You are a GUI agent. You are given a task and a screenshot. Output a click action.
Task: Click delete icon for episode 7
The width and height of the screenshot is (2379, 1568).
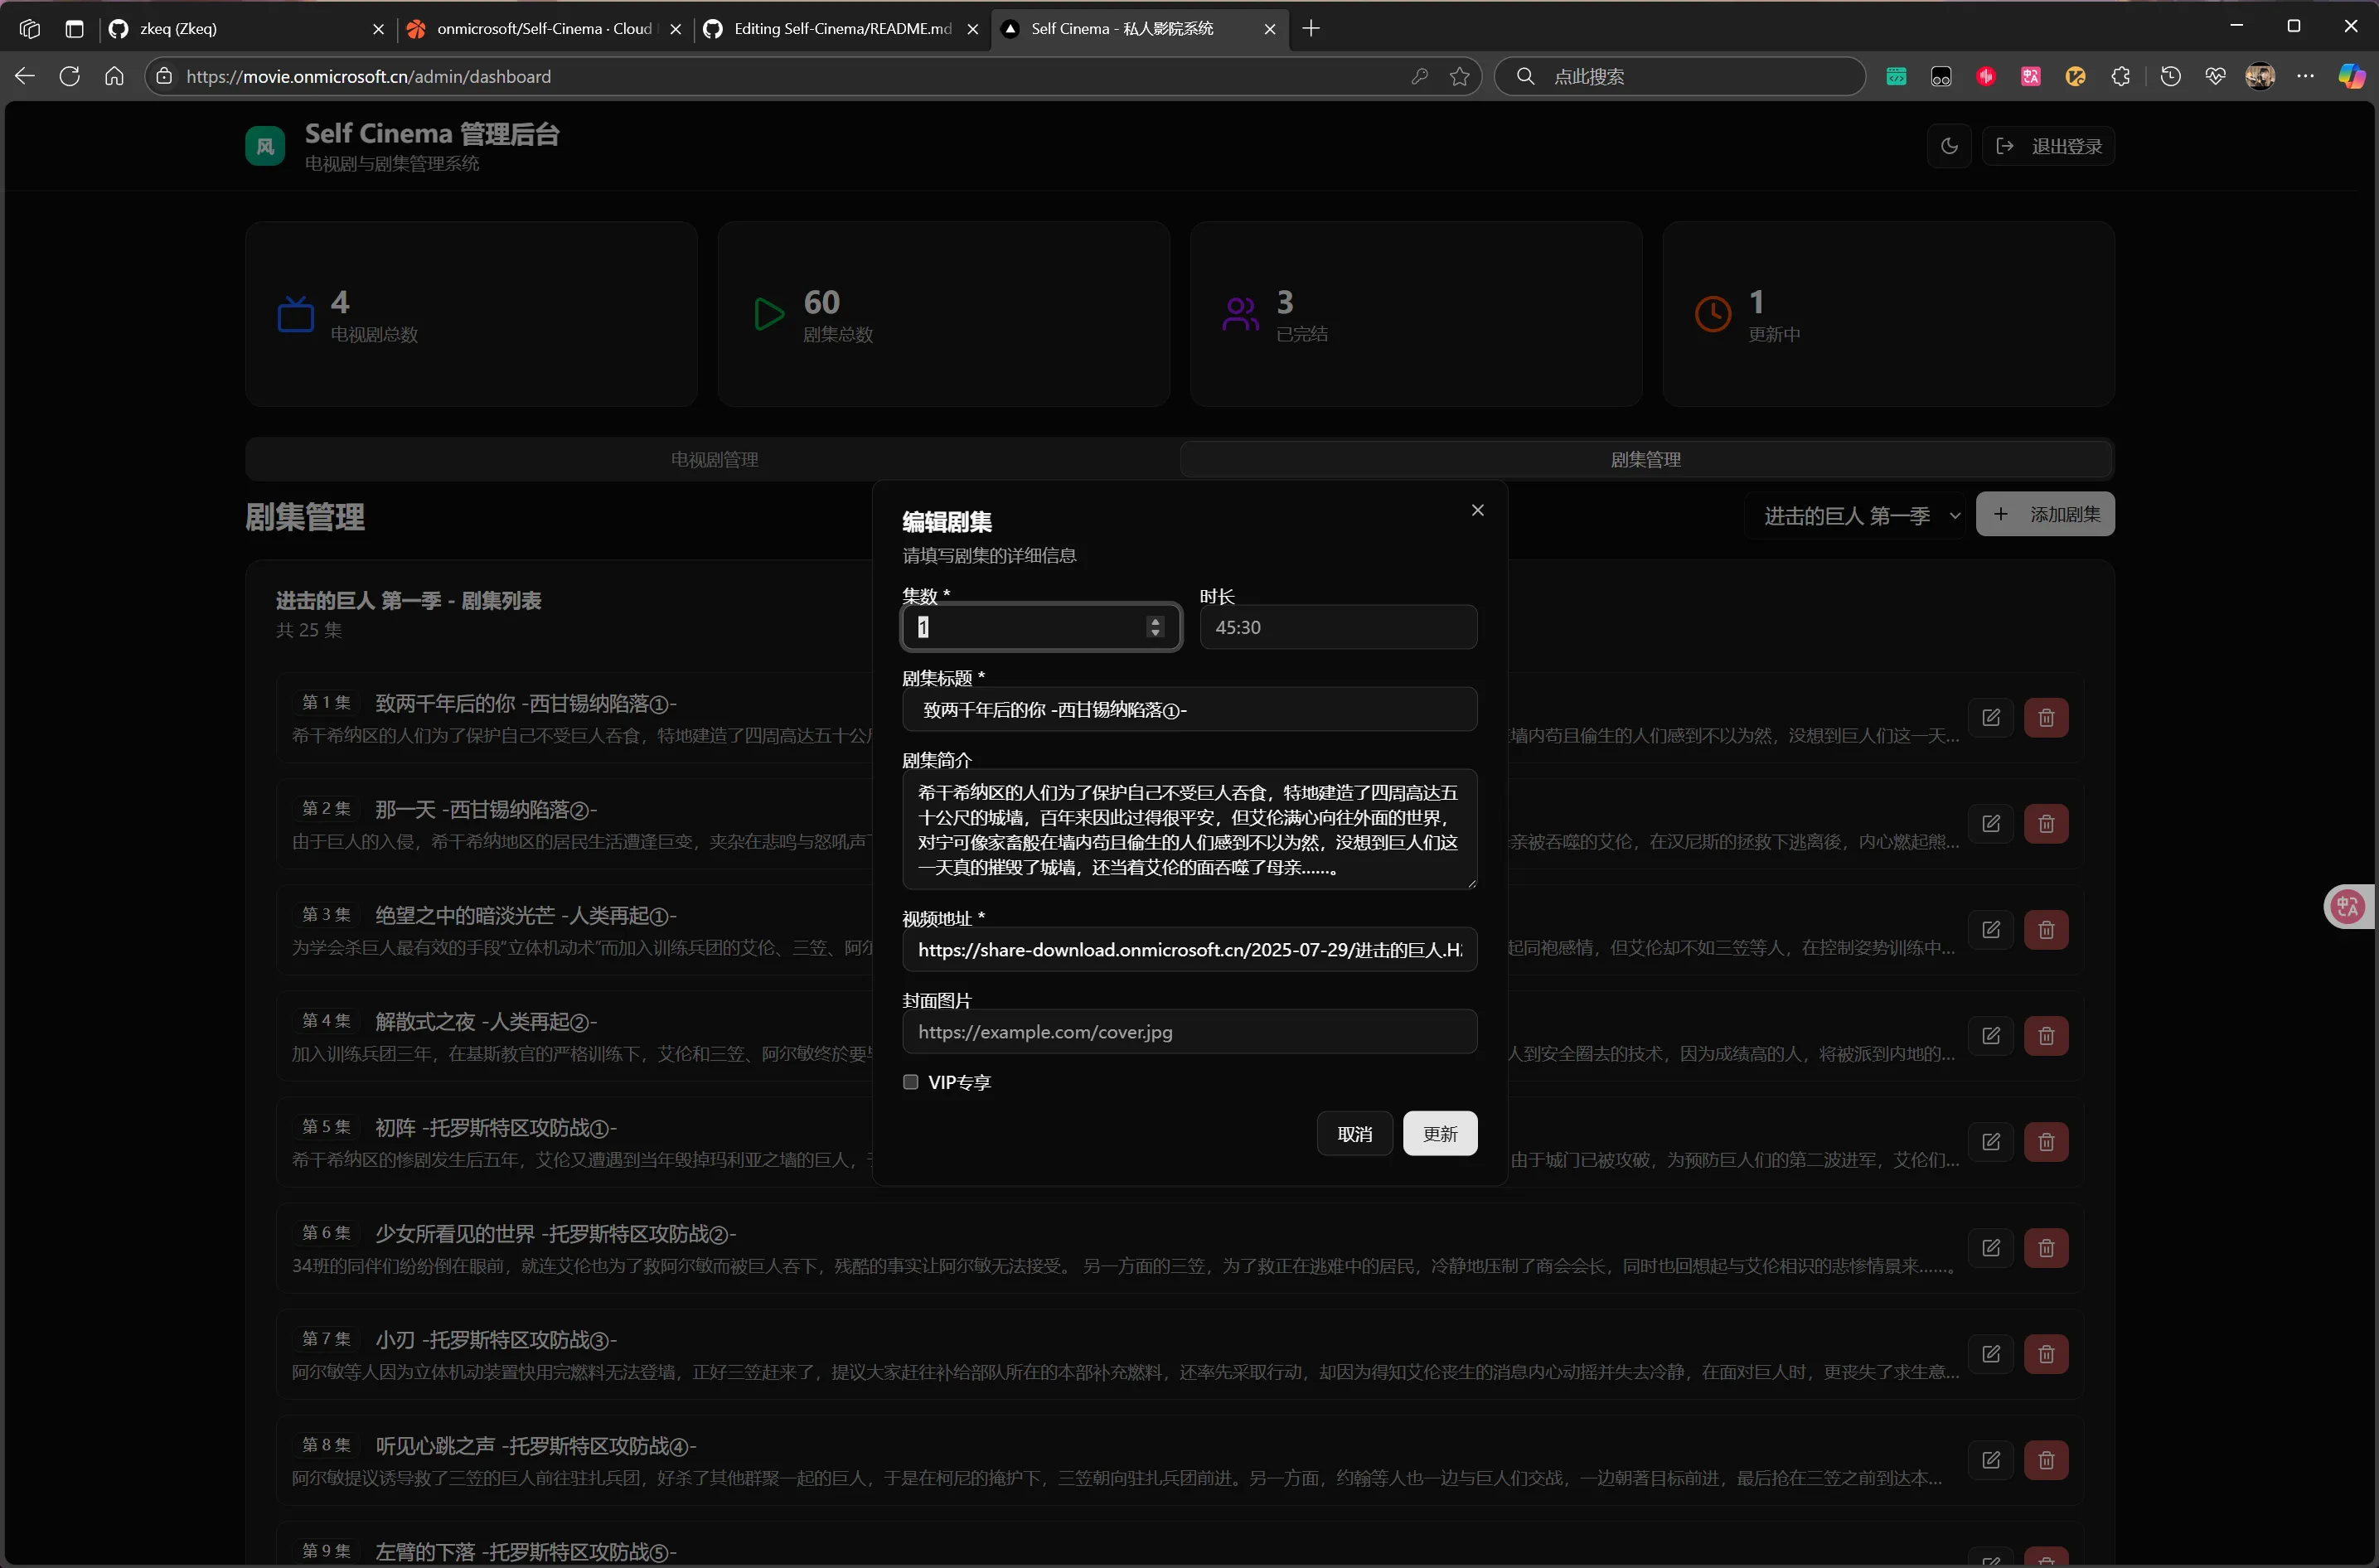[x=2045, y=1353]
